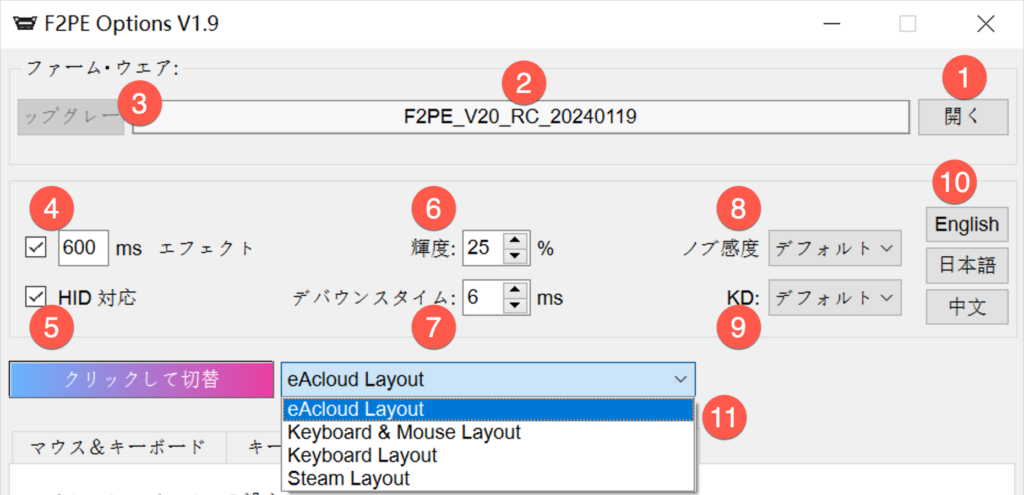The width and height of the screenshot is (1024, 495).
Task: Click the F2PE app icon in title bar
Action: 26,25
